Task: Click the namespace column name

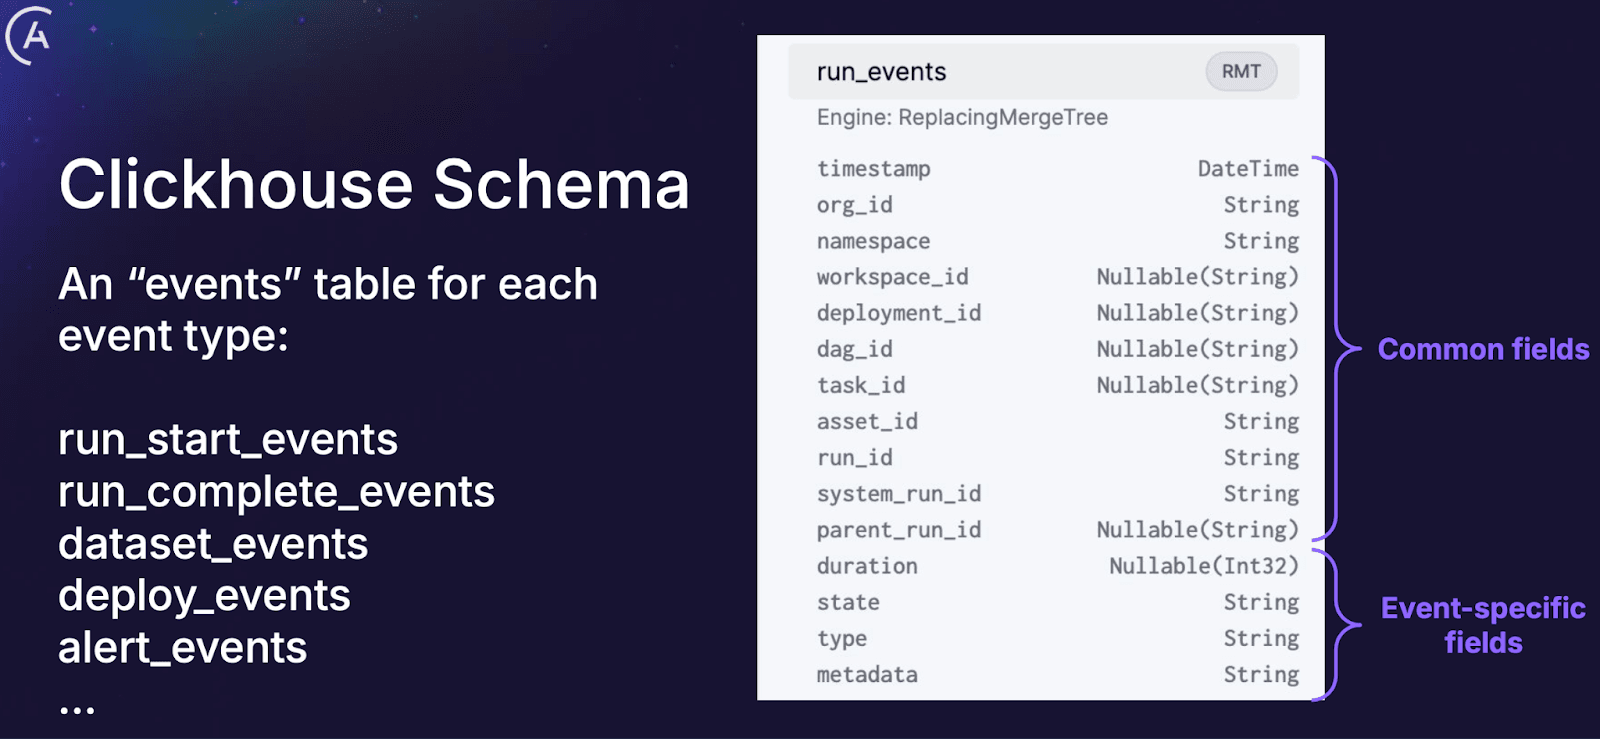Action: tap(873, 241)
